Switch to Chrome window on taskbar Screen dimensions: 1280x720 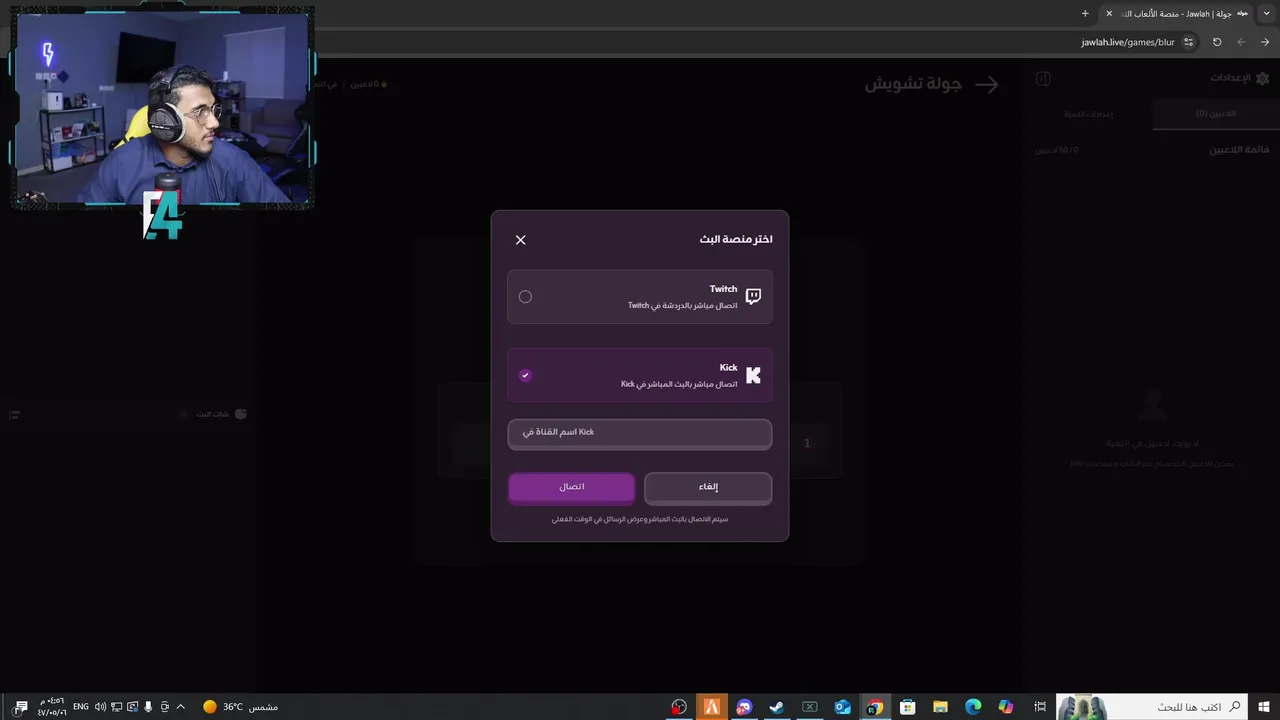pos(875,707)
